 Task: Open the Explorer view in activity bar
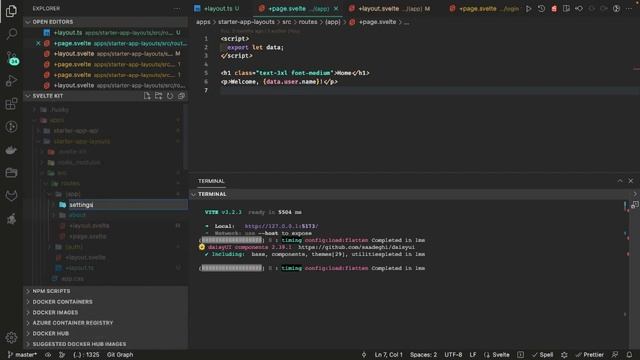point(11,11)
